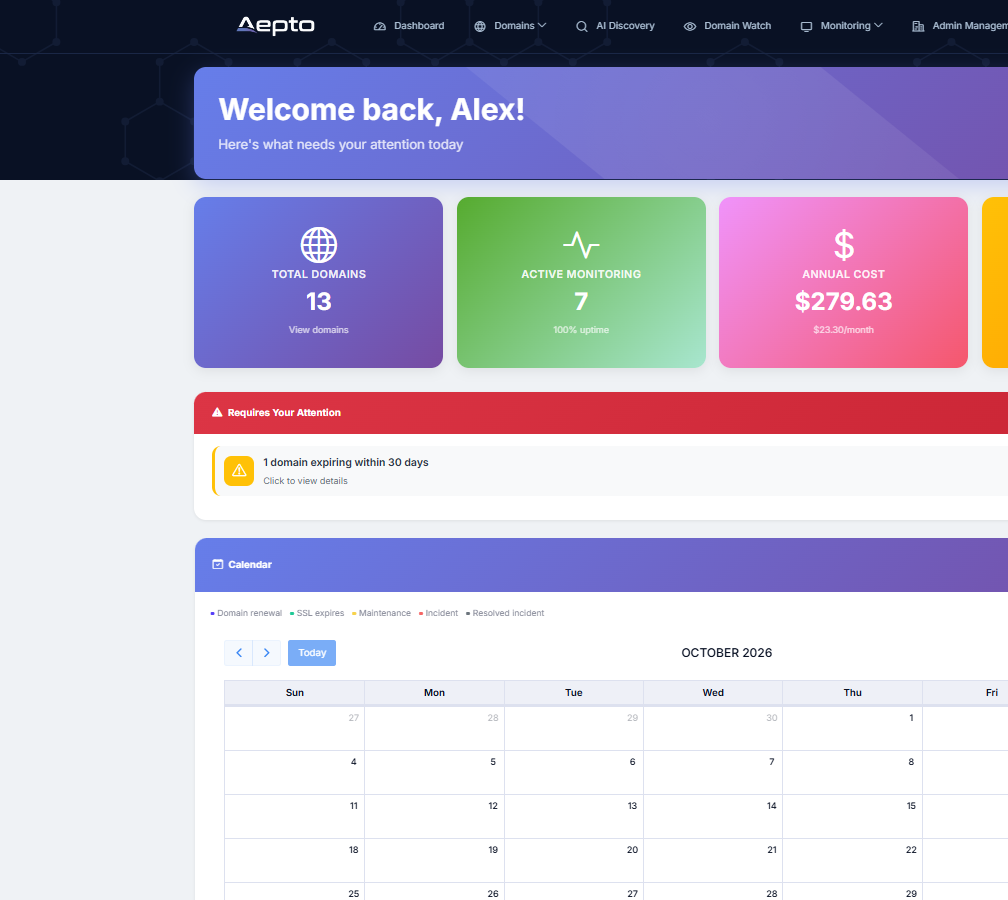The width and height of the screenshot is (1008, 900).
Task: Click the View domains link
Action: coord(319,330)
